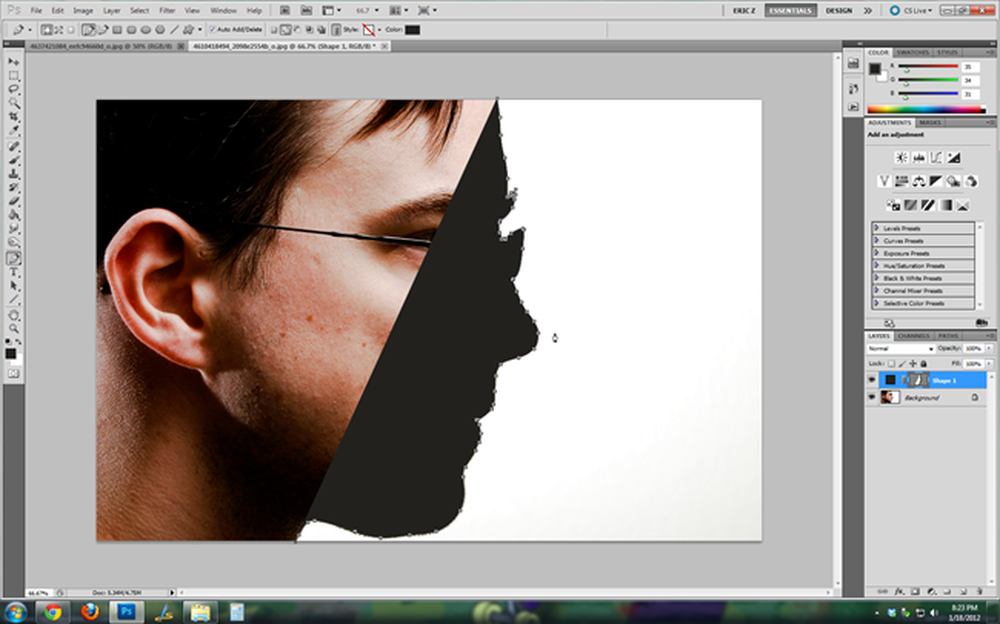The height and width of the screenshot is (624, 1000).
Task: Toggle lock image pixels
Action: (x=902, y=363)
